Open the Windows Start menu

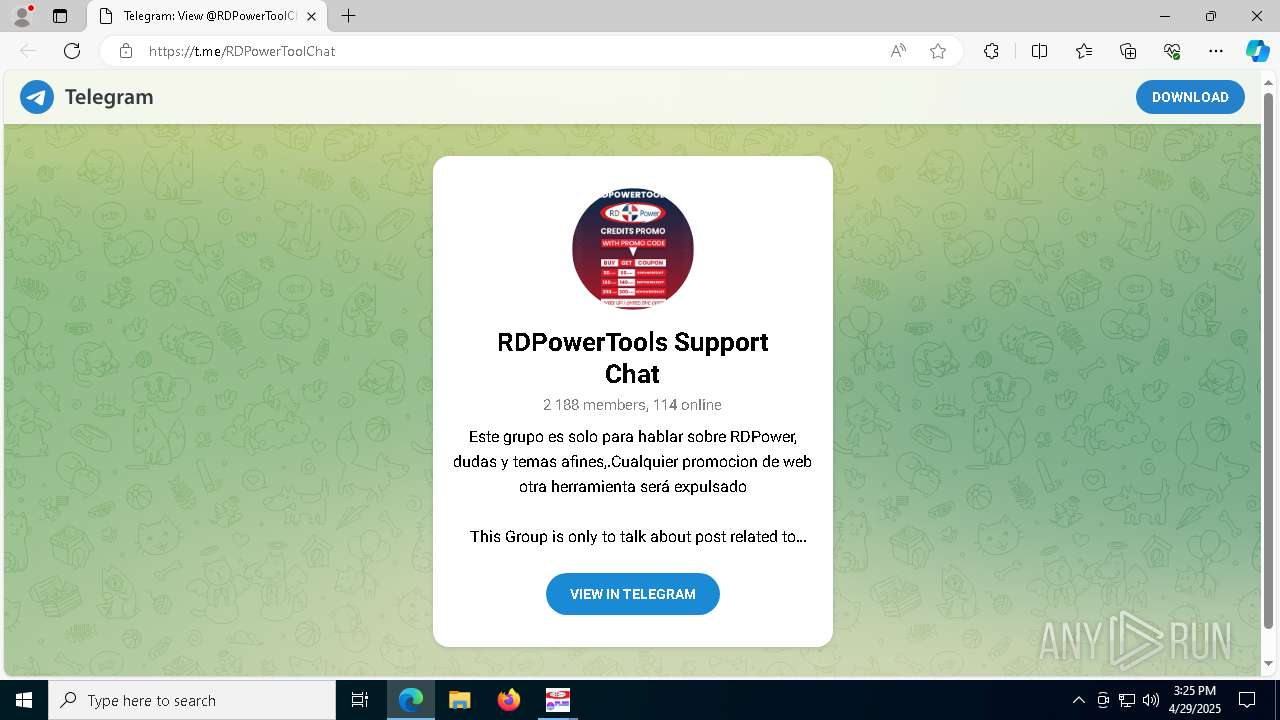[x=24, y=700]
